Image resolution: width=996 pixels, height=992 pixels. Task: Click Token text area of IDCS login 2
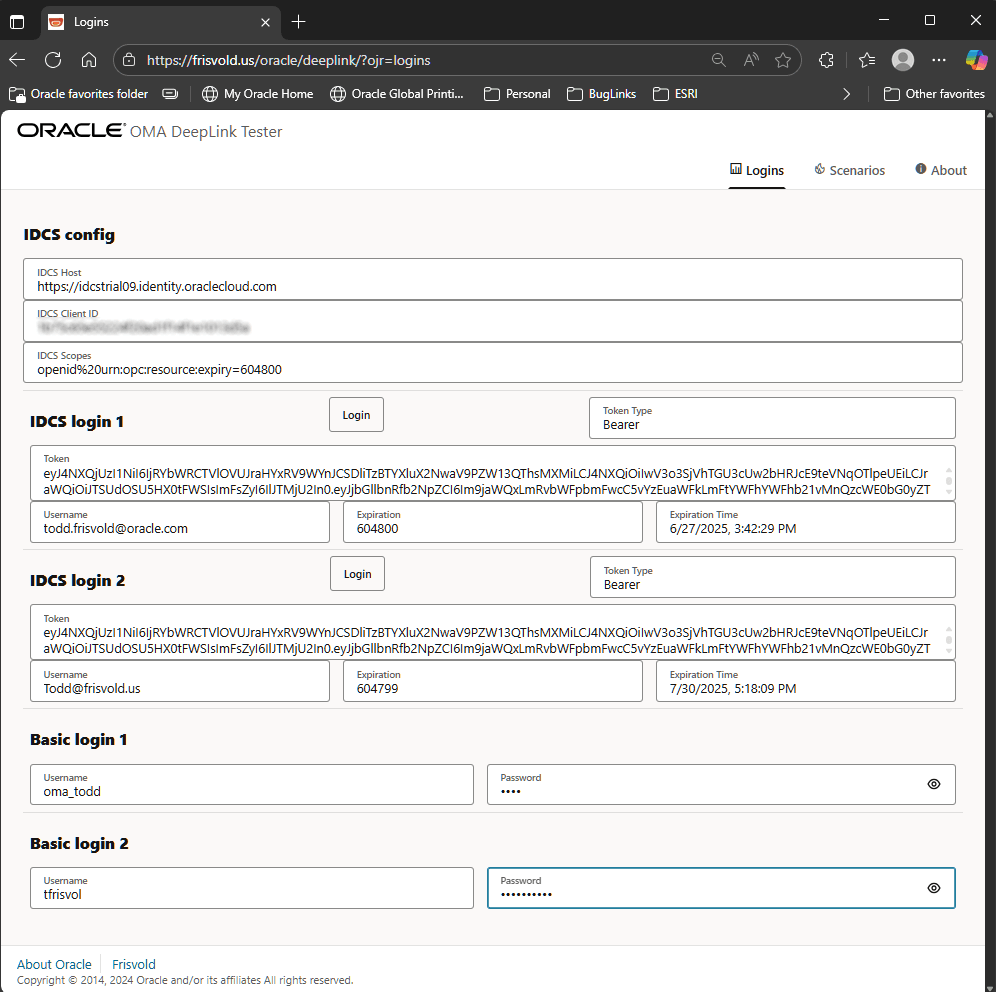coord(493,633)
